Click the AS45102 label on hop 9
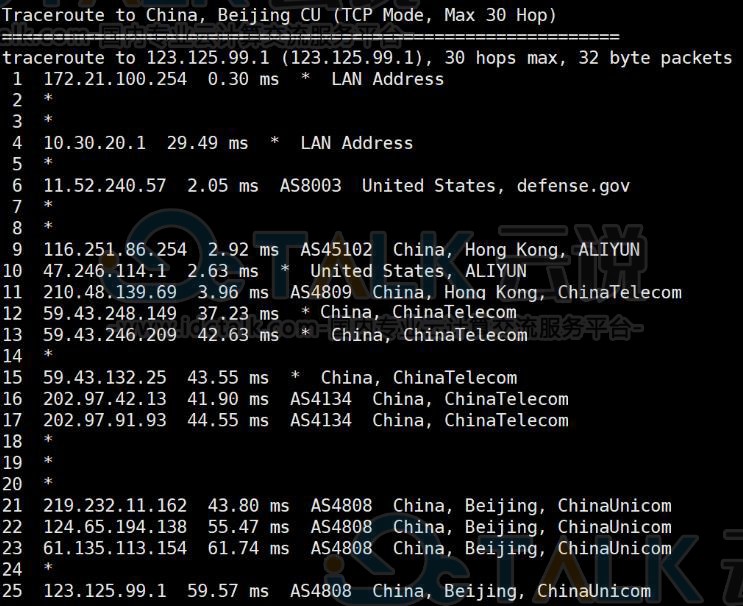The height and width of the screenshot is (606, 743). (x=336, y=250)
